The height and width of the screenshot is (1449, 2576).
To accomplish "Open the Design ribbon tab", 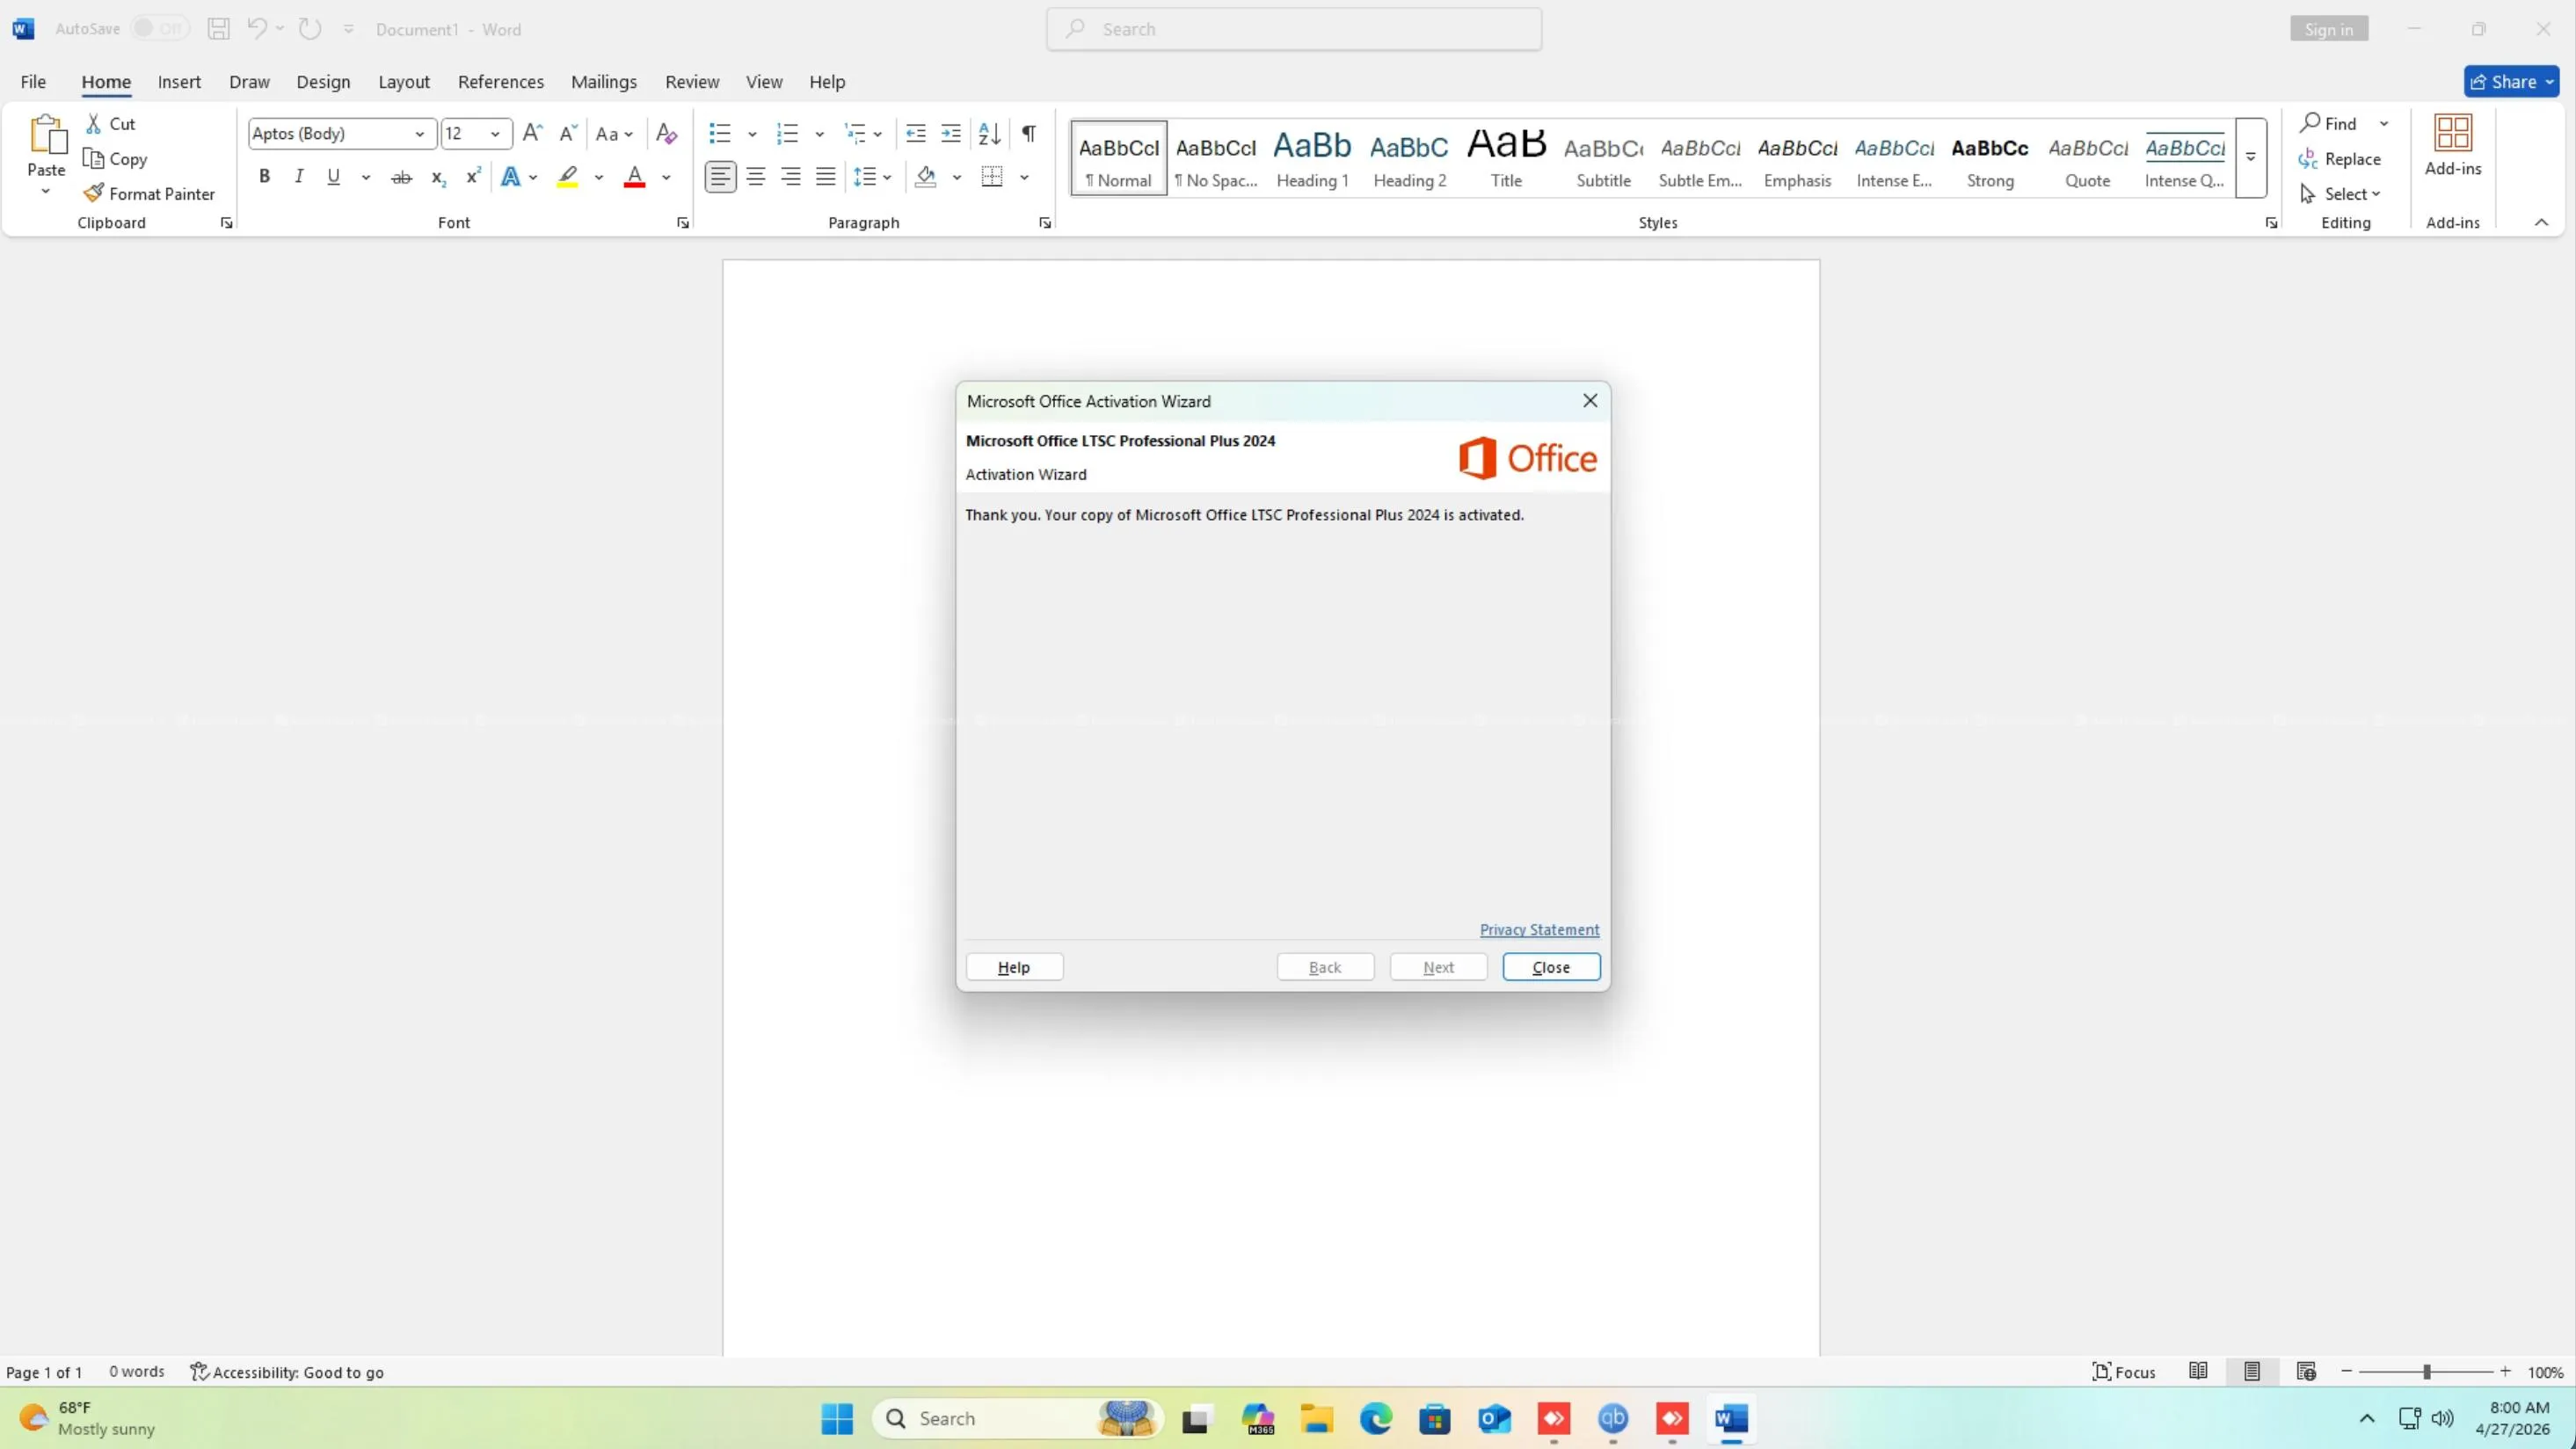I will [x=323, y=82].
